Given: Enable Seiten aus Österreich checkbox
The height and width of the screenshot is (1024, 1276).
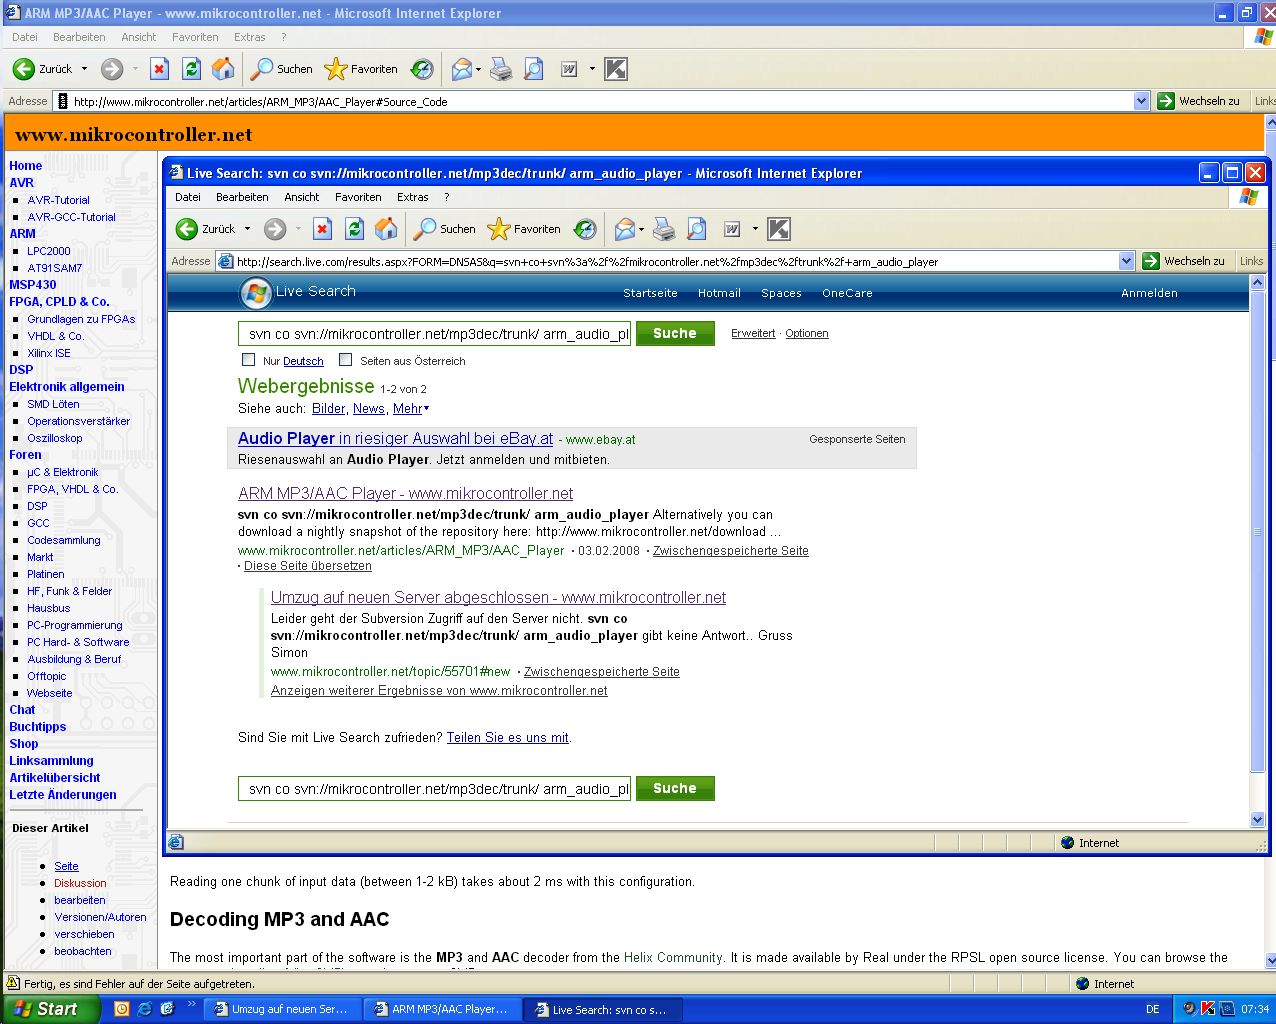Looking at the screenshot, I should (x=346, y=360).
